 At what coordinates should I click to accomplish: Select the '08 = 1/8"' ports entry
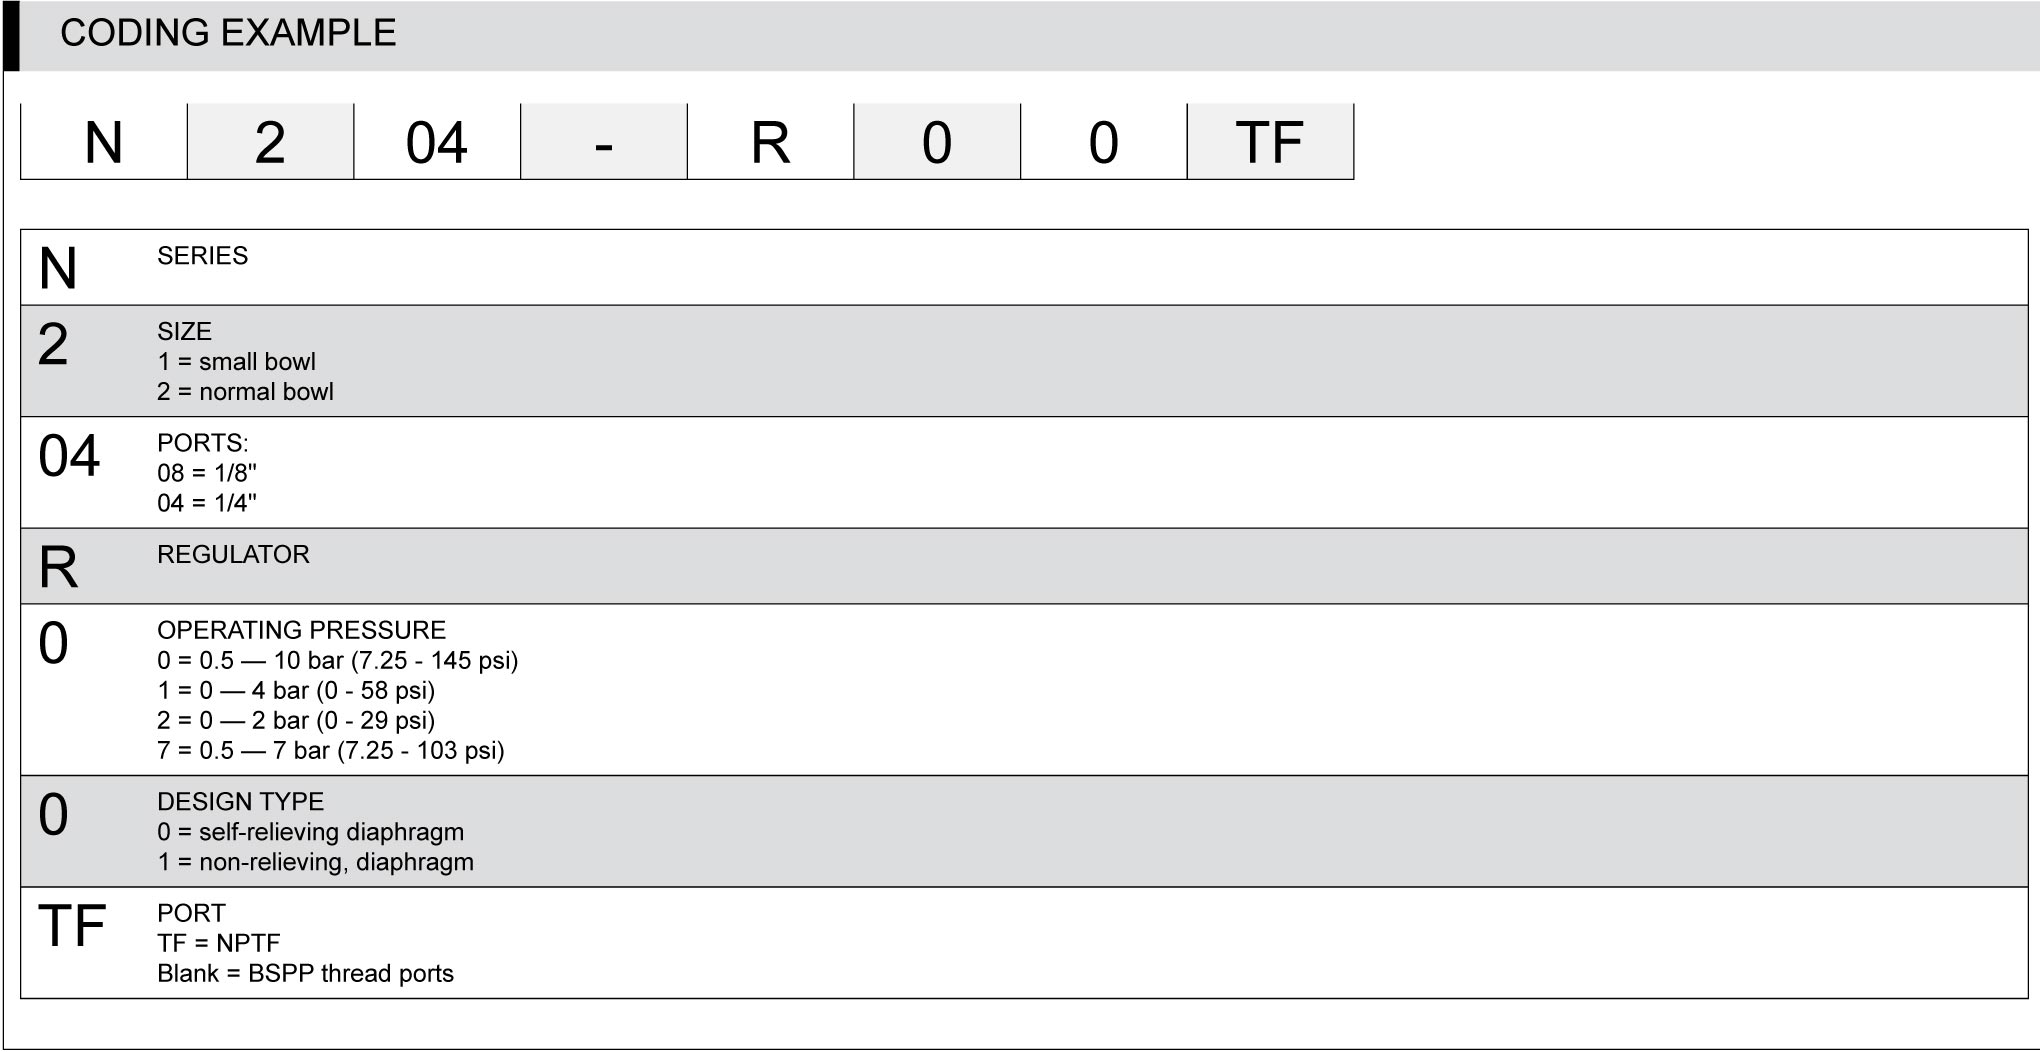pos(207,473)
